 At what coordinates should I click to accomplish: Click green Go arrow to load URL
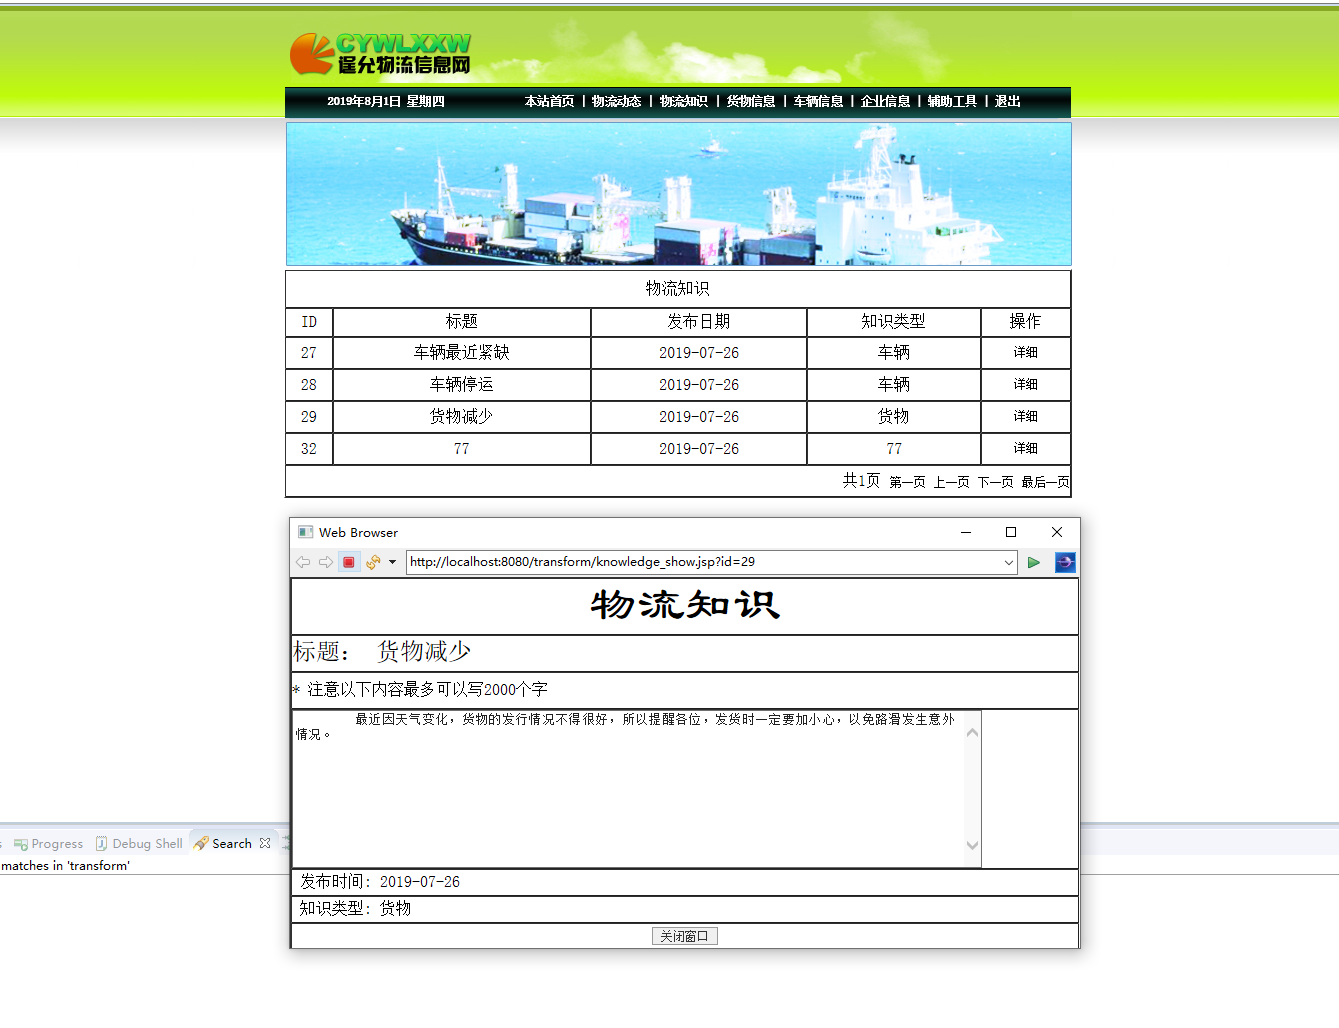click(x=1034, y=562)
